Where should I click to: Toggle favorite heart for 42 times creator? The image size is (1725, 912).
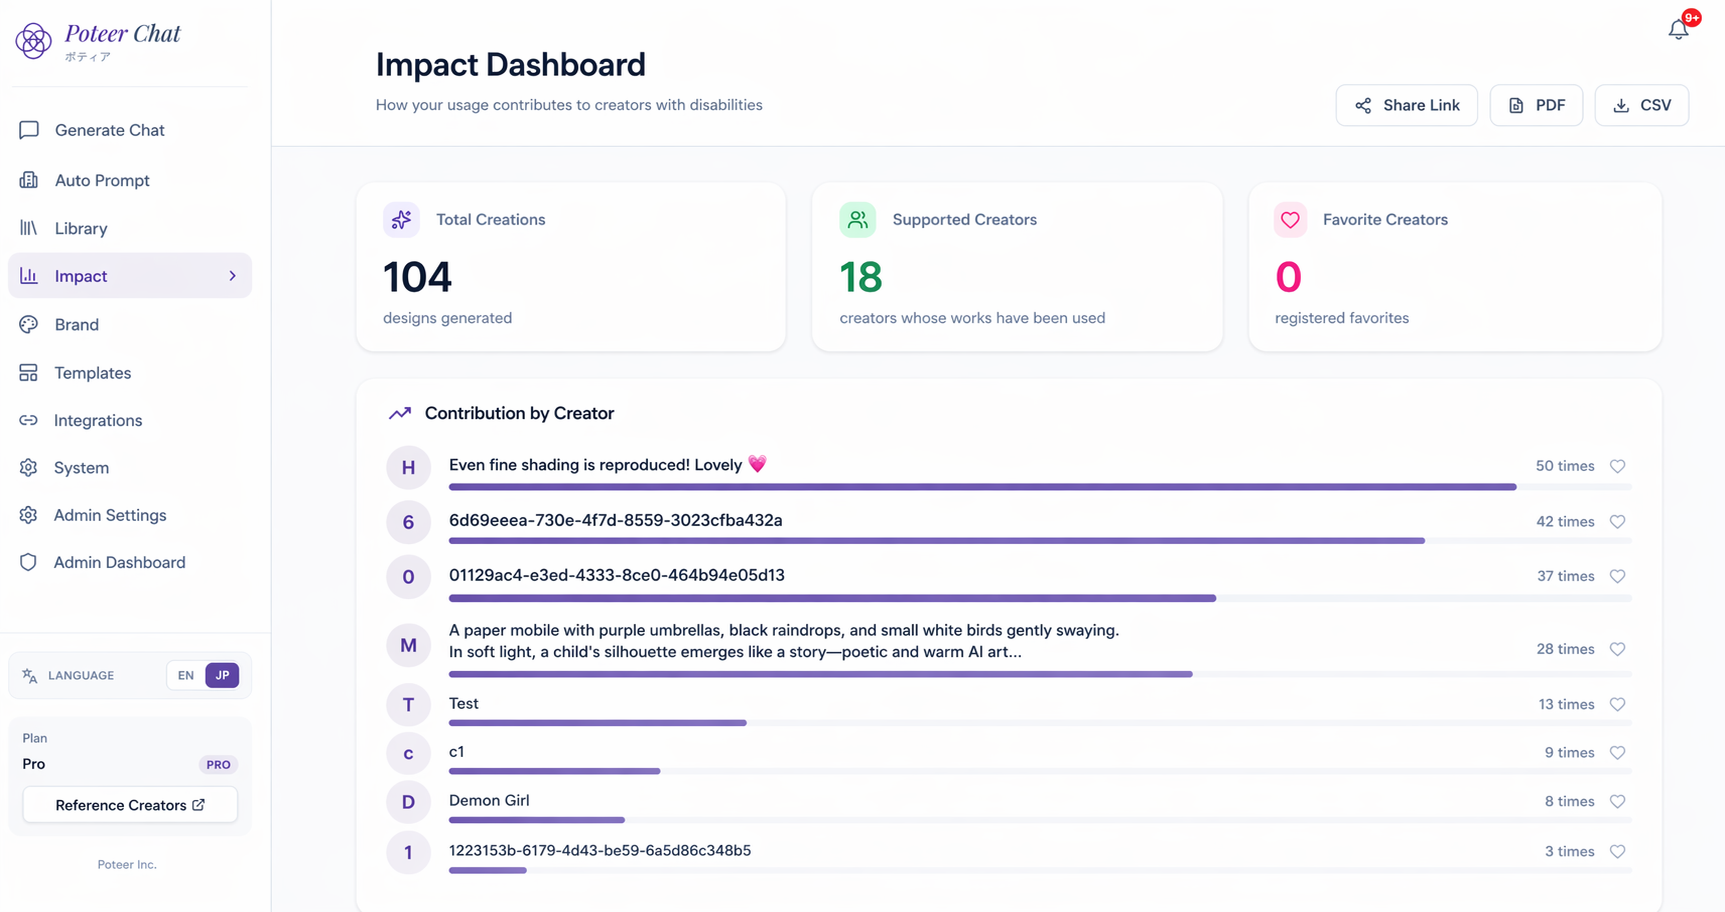(x=1617, y=521)
